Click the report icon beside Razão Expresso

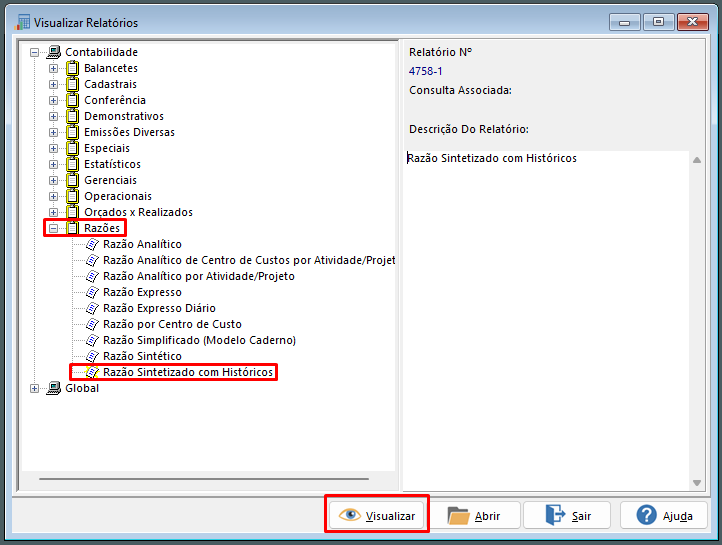point(92,292)
